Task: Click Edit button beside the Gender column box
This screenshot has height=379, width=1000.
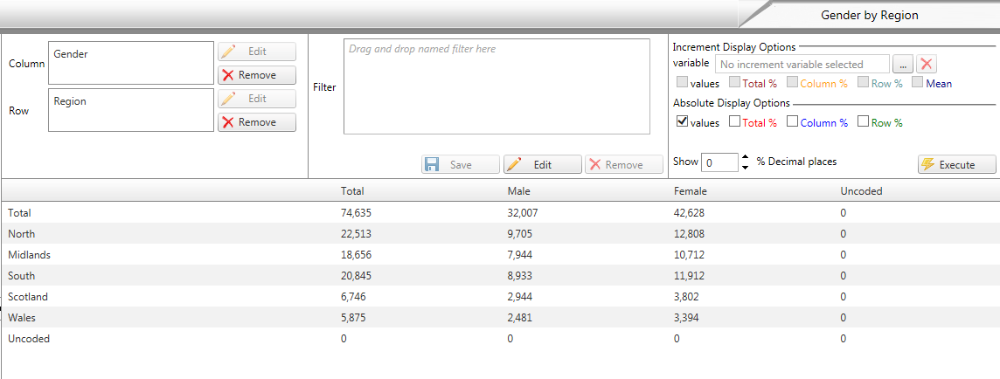Action: coord(257,52)
